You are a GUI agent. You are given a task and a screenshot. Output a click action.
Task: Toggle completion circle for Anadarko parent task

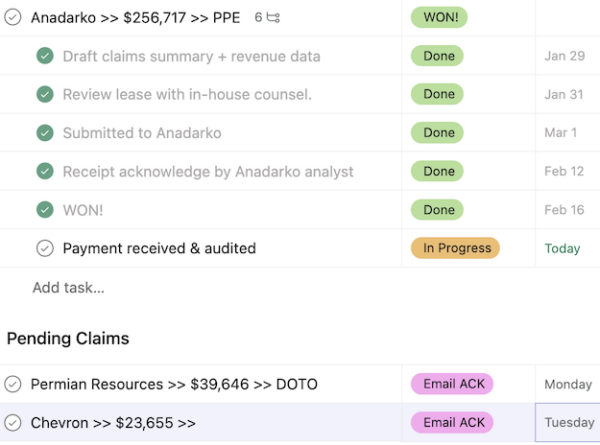pyautogui.click(x=13, y=17)
